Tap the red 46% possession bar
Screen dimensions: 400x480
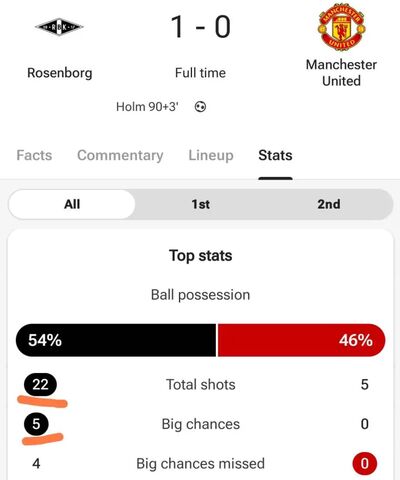[301, 340]
